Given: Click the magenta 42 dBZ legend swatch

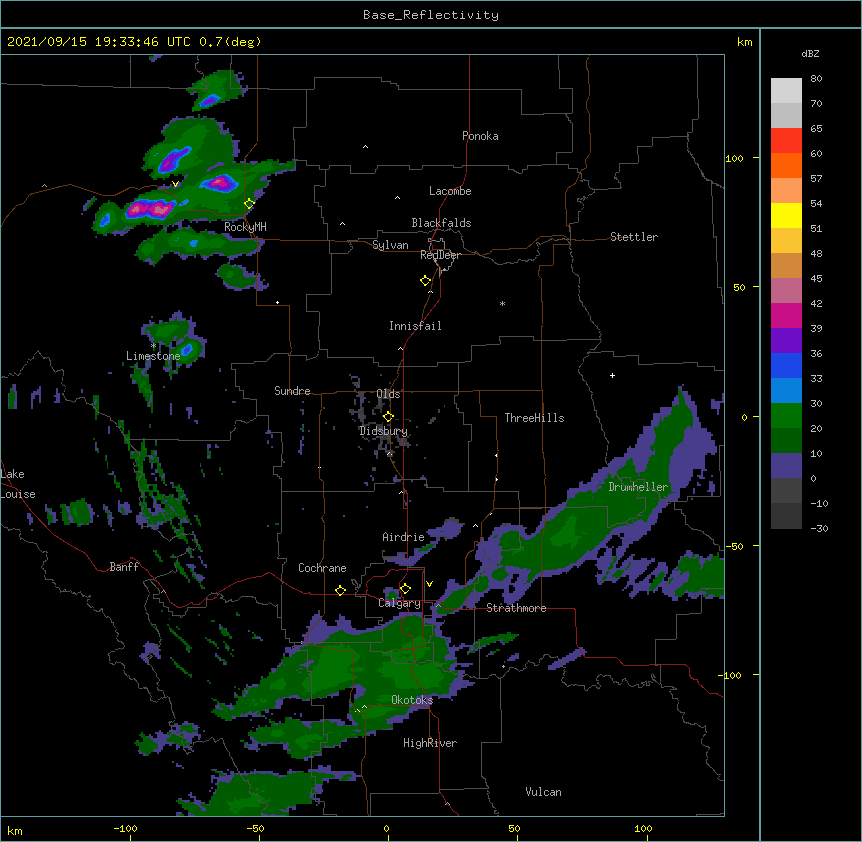Looking at the screenshot, I should [786, 315].
